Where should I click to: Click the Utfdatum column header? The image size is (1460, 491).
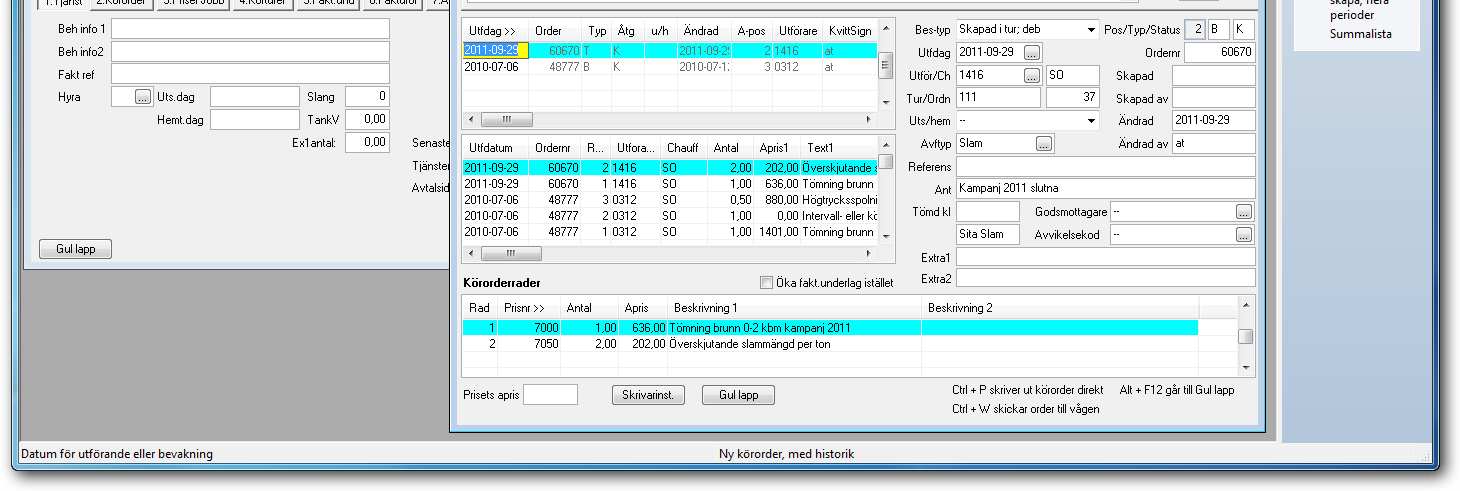pyautogui.click(x=495, y=147)
